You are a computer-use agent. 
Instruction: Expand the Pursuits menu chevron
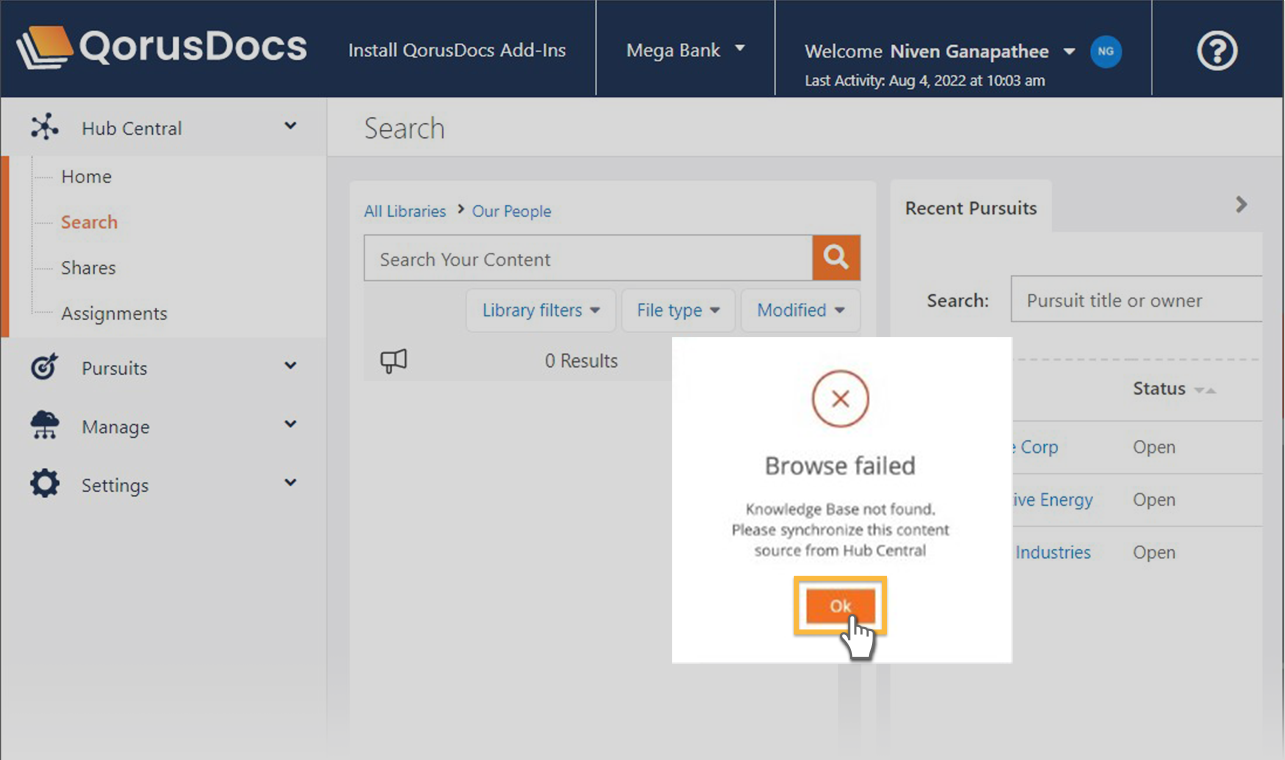290,366
